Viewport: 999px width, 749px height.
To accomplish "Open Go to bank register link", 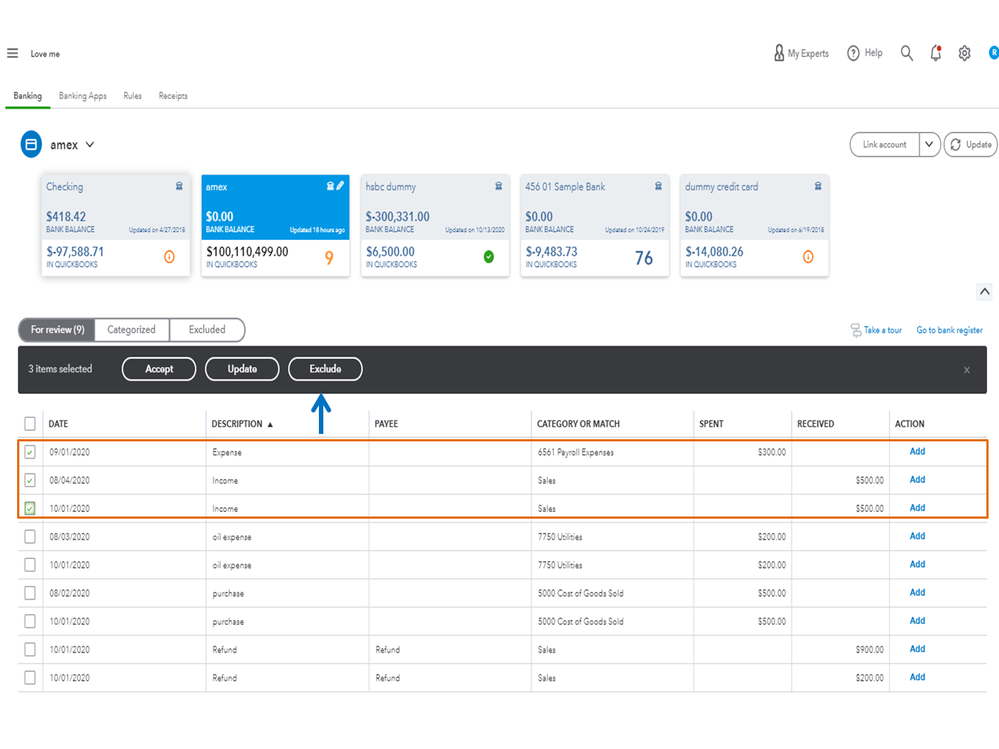I will [x=949, y=330].
